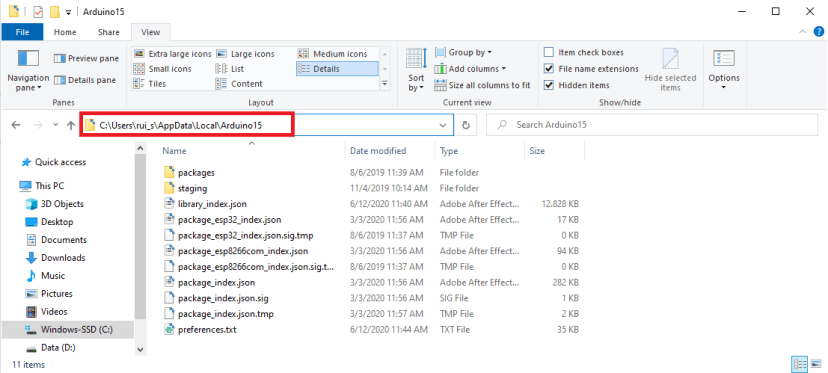Open the Group by dropdown
Viewport: 828px width, 373px height.
[x=464, y=52]
